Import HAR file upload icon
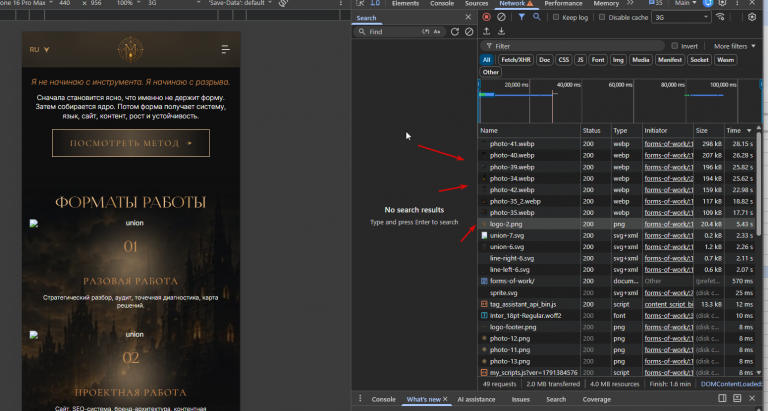The image size is (768, 411). point(486,31)
